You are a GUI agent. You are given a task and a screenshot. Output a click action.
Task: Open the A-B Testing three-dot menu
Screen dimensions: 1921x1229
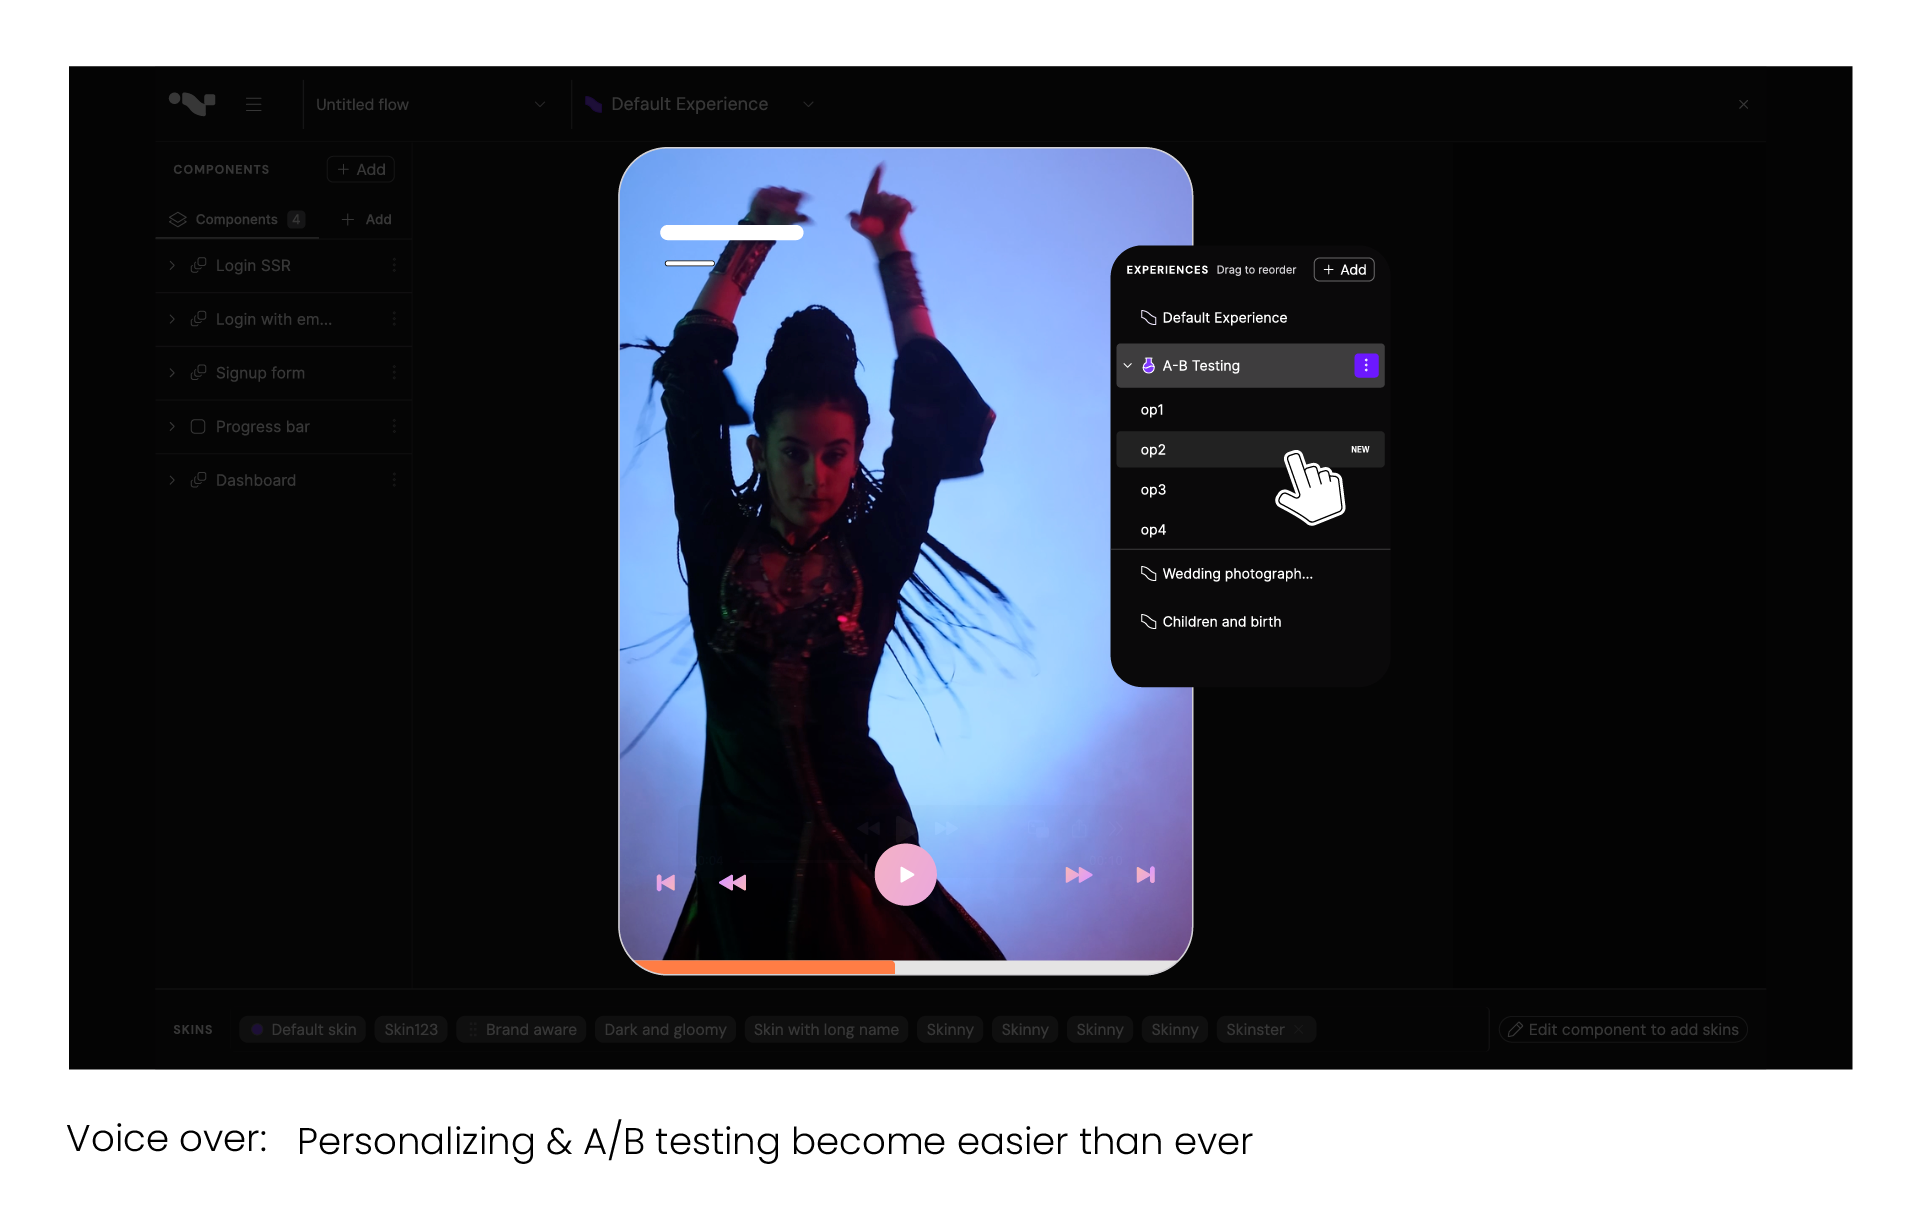point(1365,366)
